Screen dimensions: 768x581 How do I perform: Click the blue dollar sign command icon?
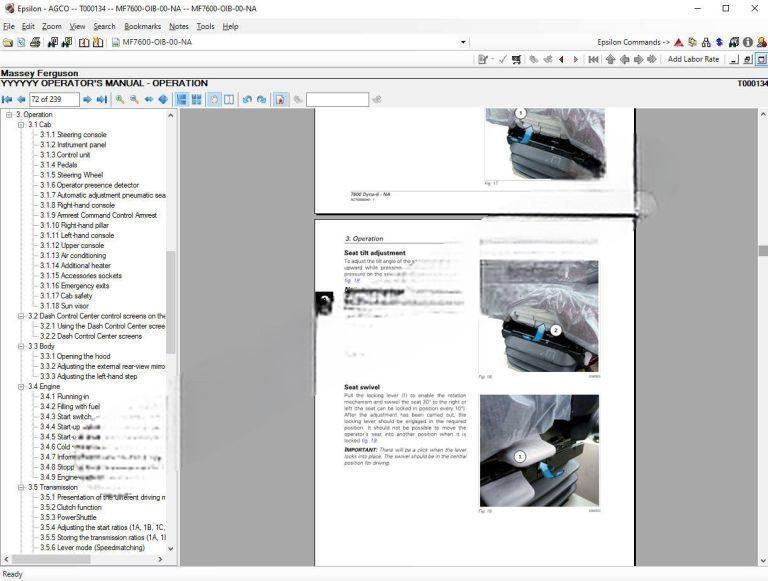click(720, 43)
